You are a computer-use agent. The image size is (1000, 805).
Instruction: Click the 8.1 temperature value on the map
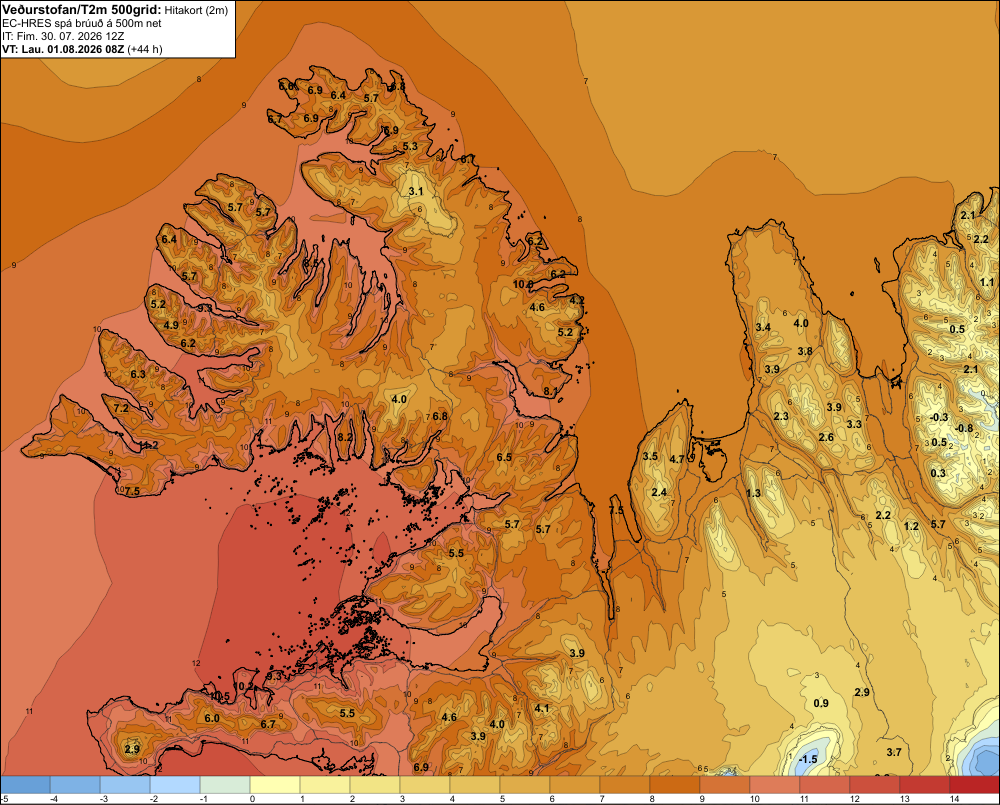pos(550,391)
